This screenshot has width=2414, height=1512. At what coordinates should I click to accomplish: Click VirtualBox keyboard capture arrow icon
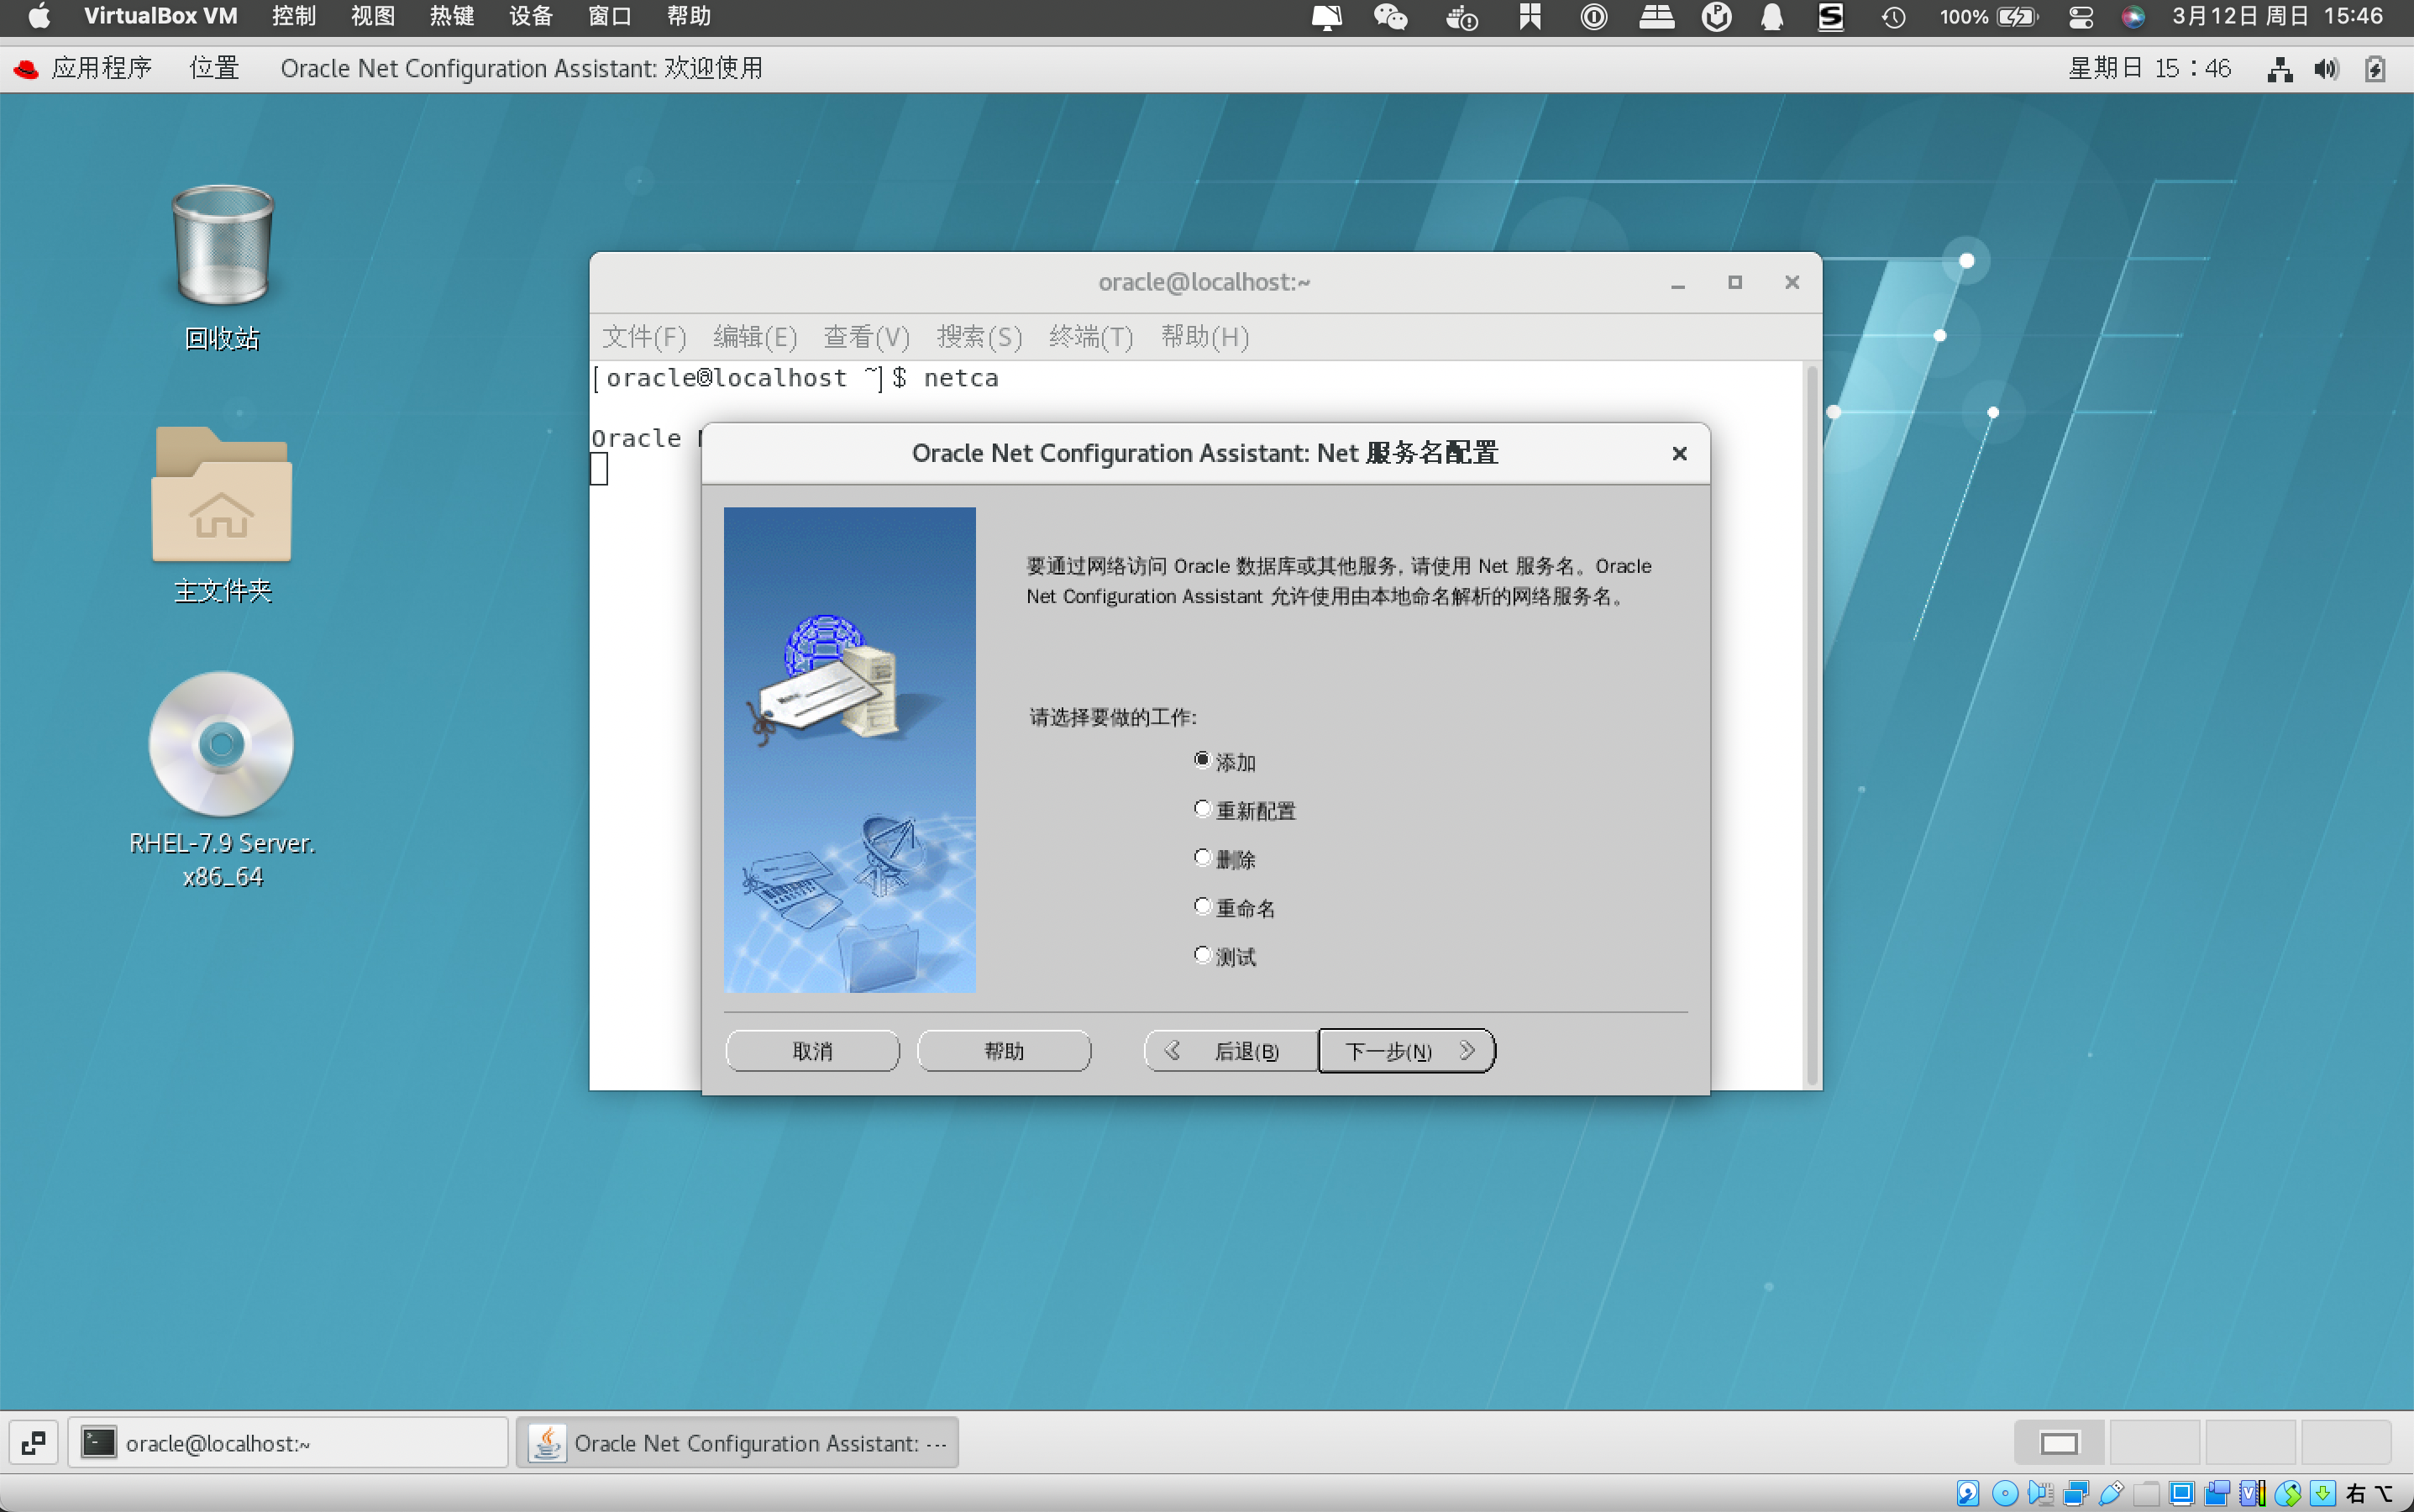pyautogui.click(x=2322, y=1494)
